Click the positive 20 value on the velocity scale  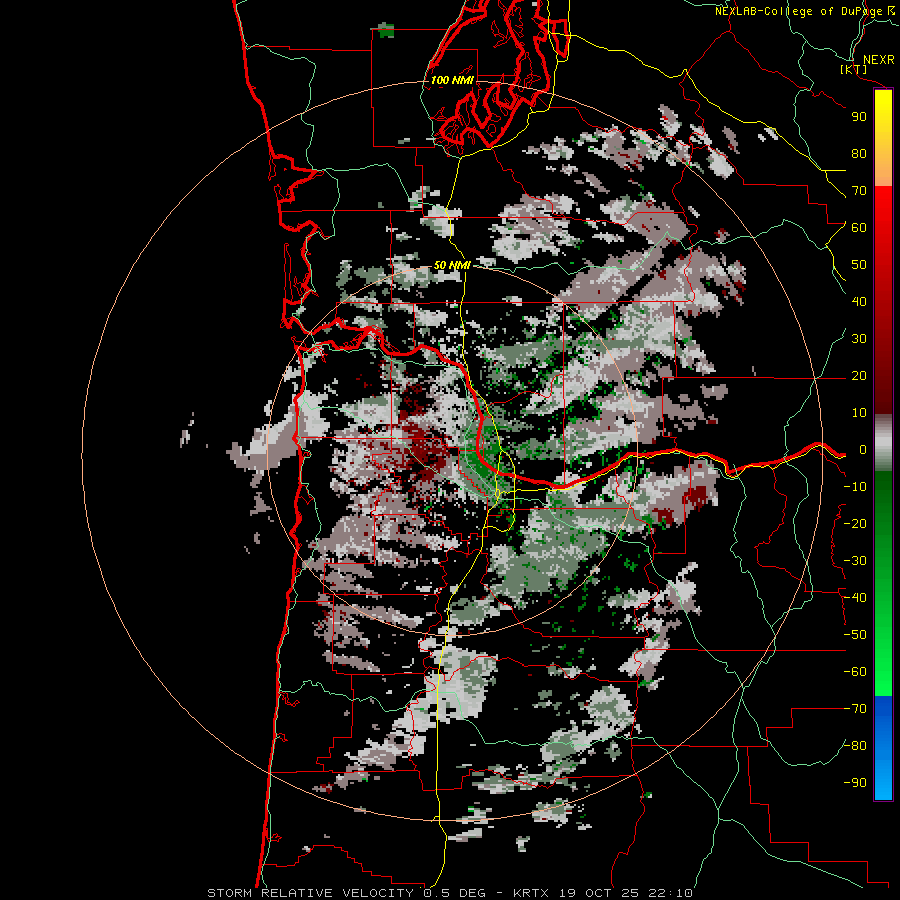pos(859,376)
